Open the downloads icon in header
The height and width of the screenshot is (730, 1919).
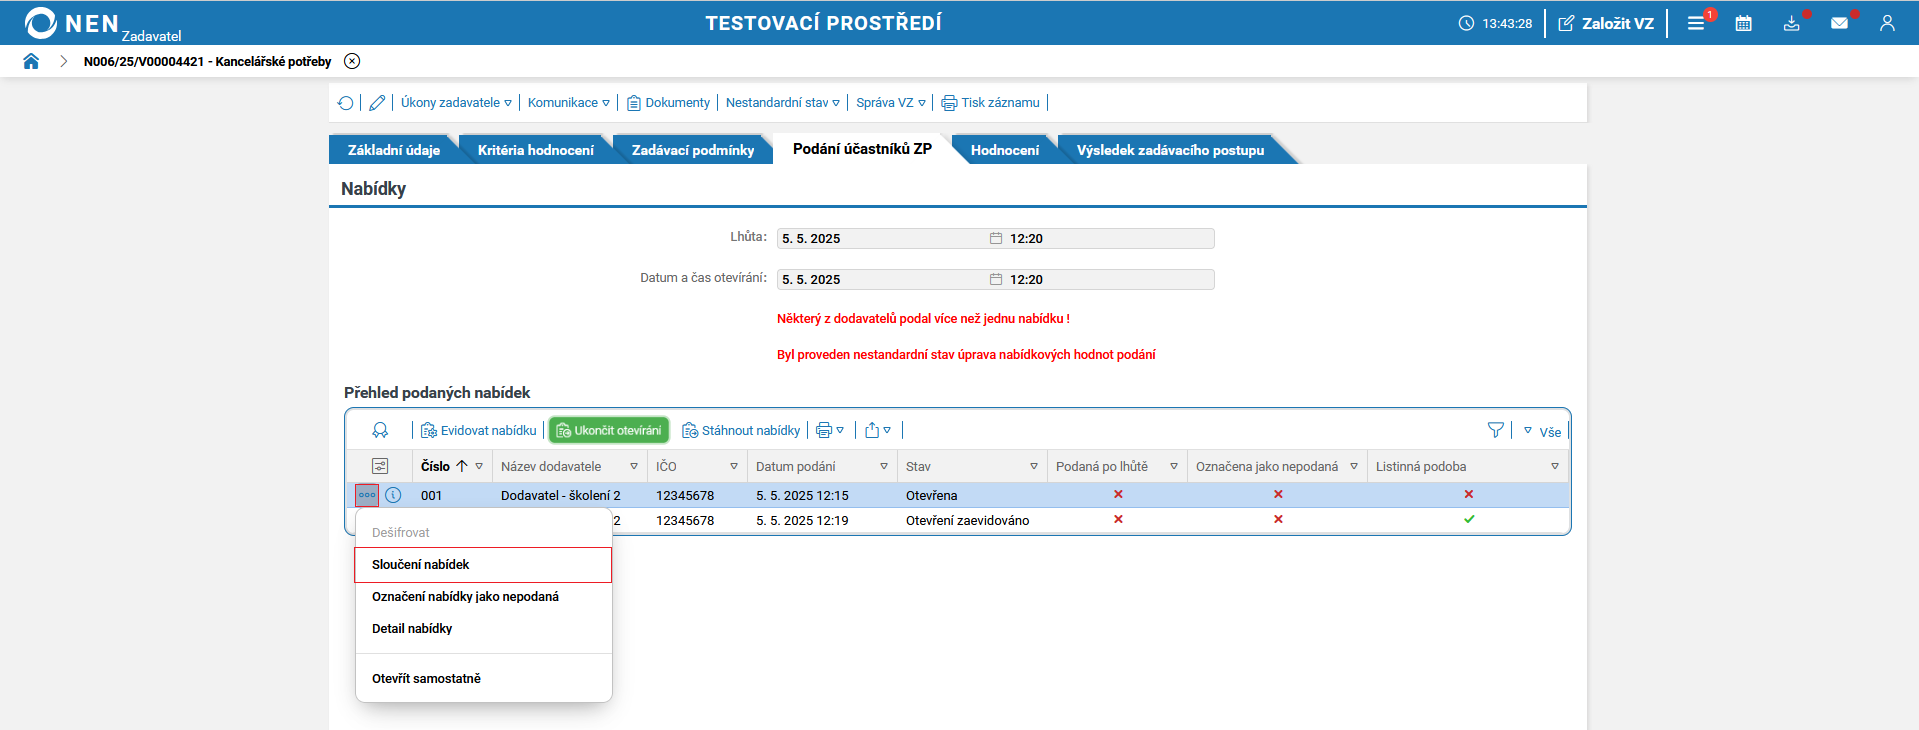(x=1792, y=23)
